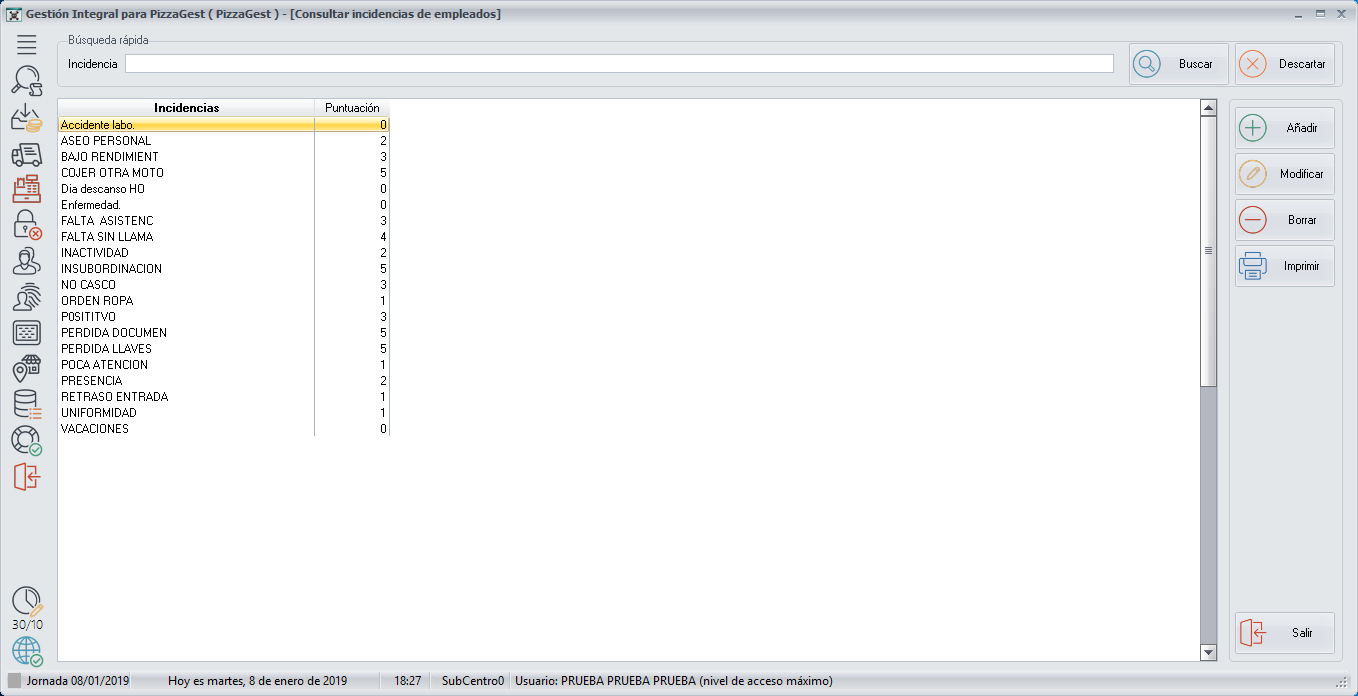
Task: Click the database icon in the sidebar
Action: [27, 405]
